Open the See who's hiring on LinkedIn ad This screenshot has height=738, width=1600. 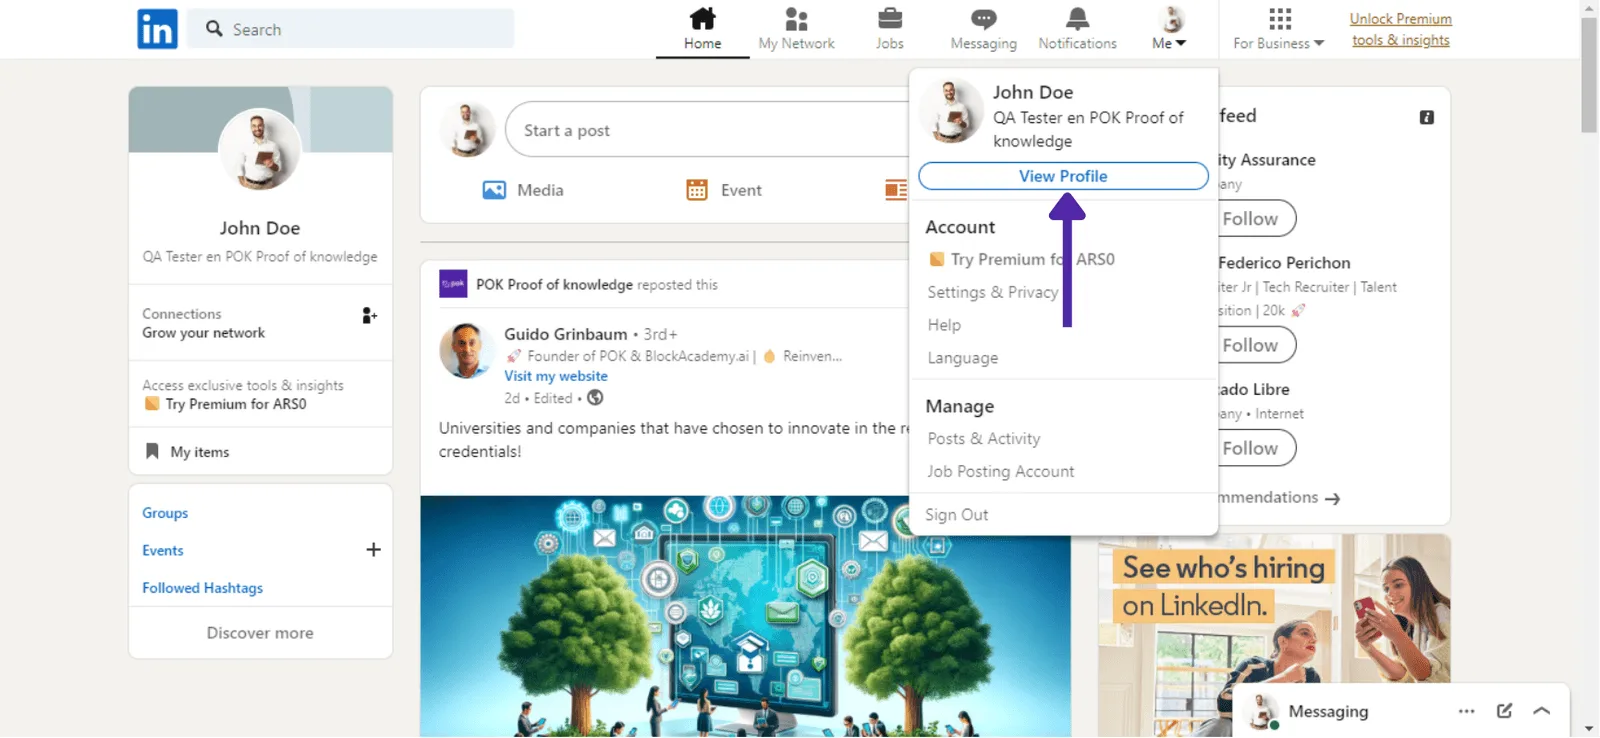[1274, 635]
